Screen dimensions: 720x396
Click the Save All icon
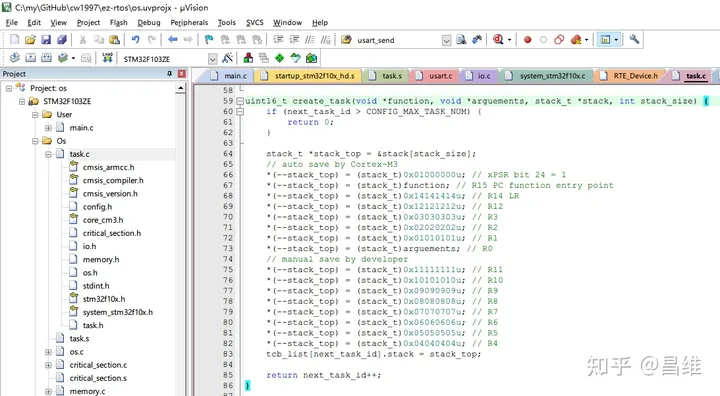coord(62,40)
